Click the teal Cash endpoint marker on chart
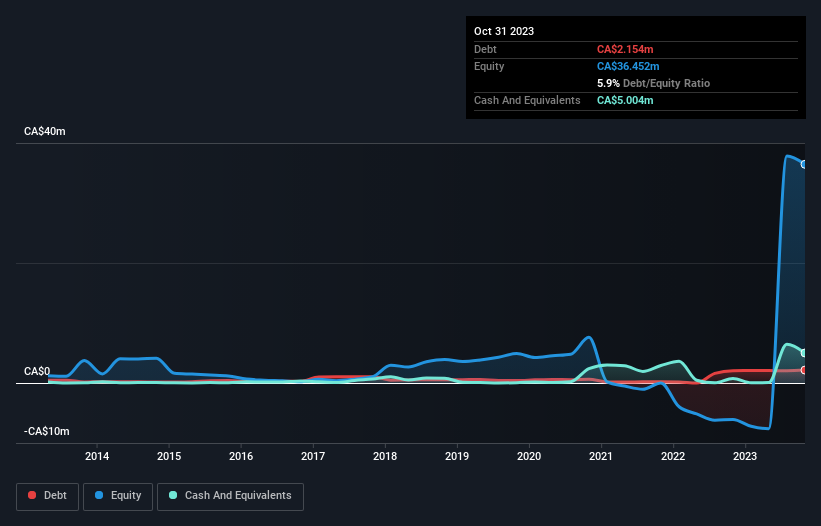Viewport: 821px width, 526px height. pos(804,353)
